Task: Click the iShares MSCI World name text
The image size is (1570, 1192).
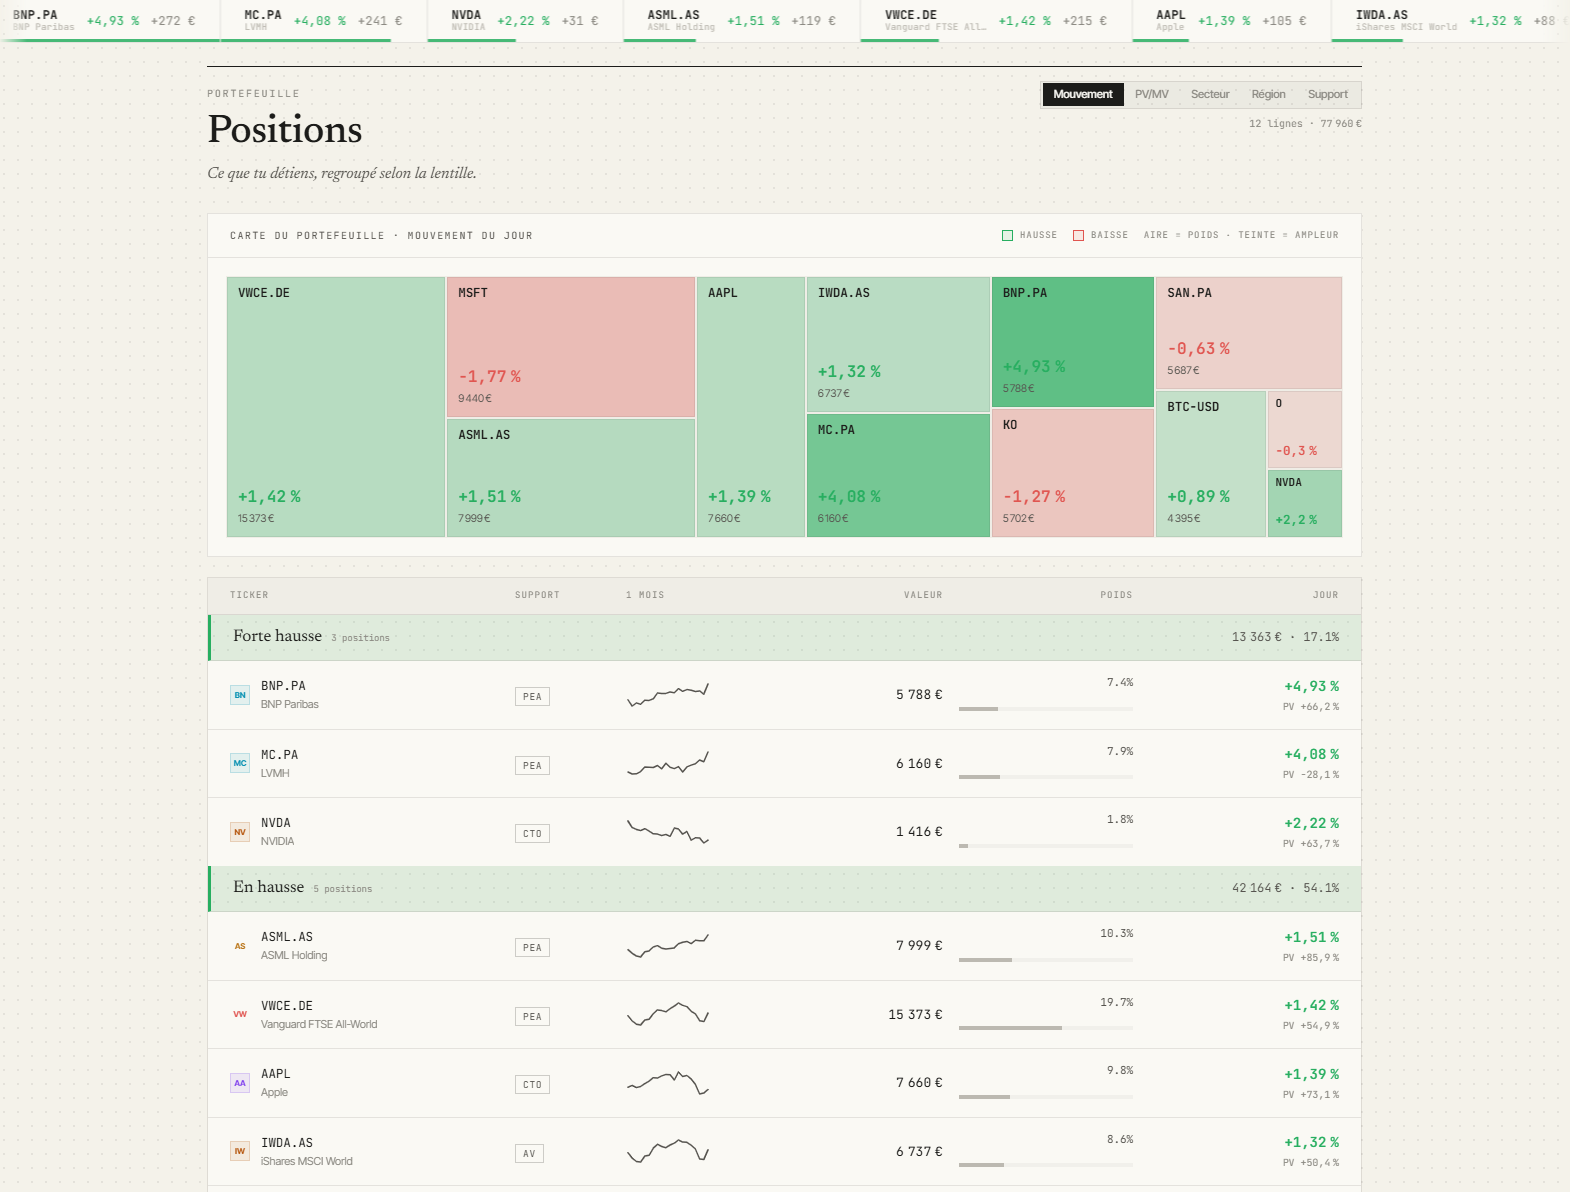Action: (x=307, y=1161)
